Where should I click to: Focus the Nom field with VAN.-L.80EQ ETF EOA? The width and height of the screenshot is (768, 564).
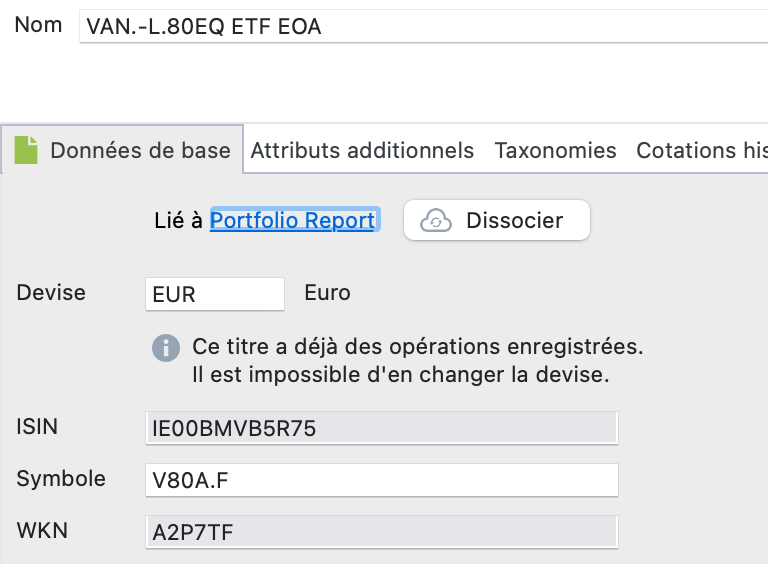[x=424, y=26]
